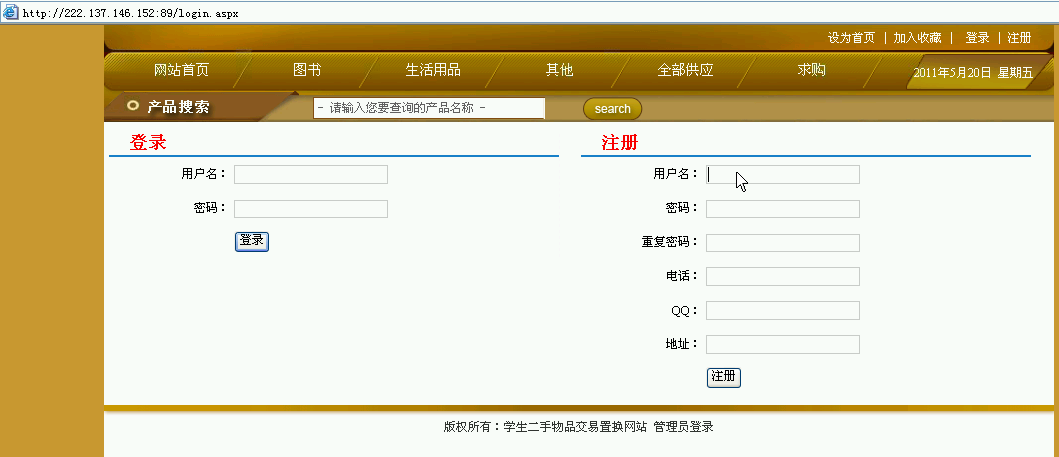The height and width of the screenshot is (457, 1059).
Task: Focus the registration 用户名 field
Action: click(x=783, y=174)
